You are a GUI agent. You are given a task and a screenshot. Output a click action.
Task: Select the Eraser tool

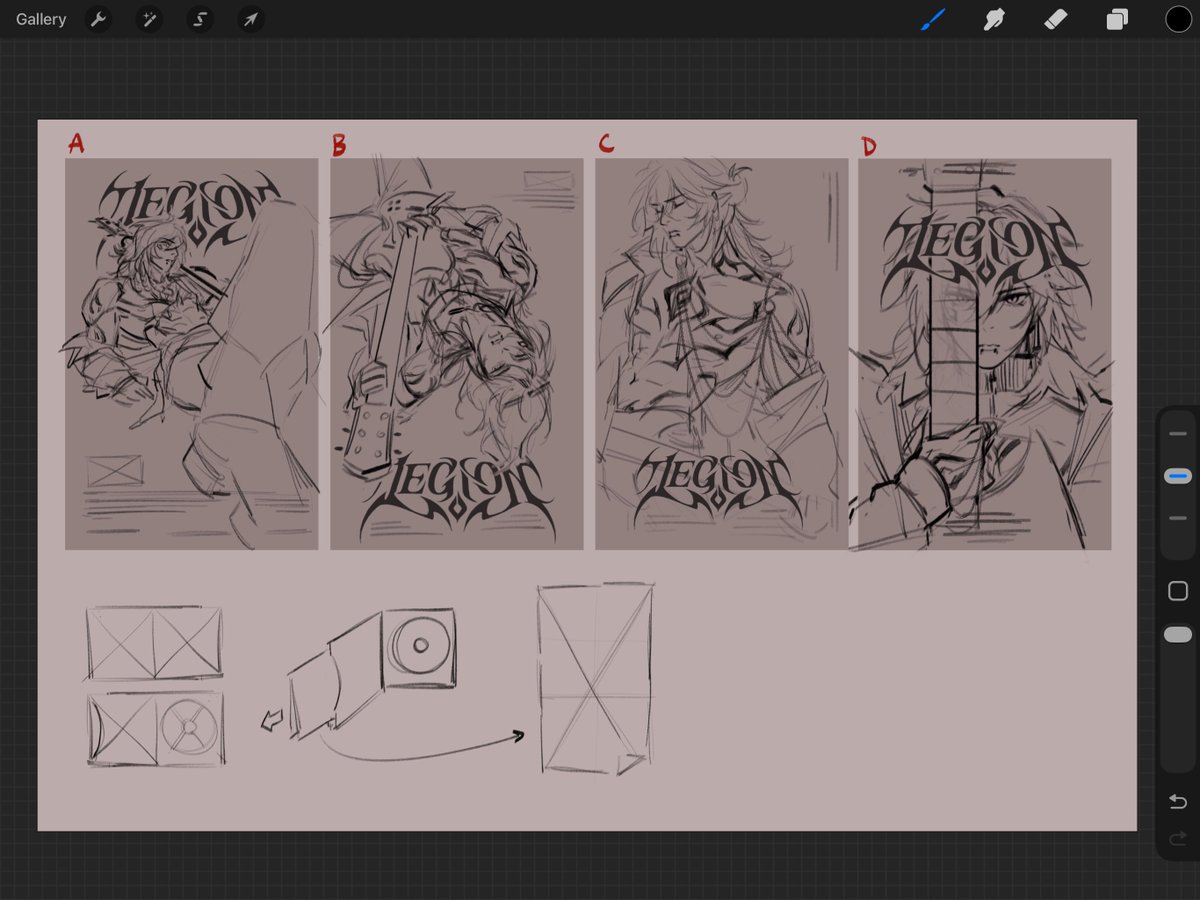(1056, 19)
